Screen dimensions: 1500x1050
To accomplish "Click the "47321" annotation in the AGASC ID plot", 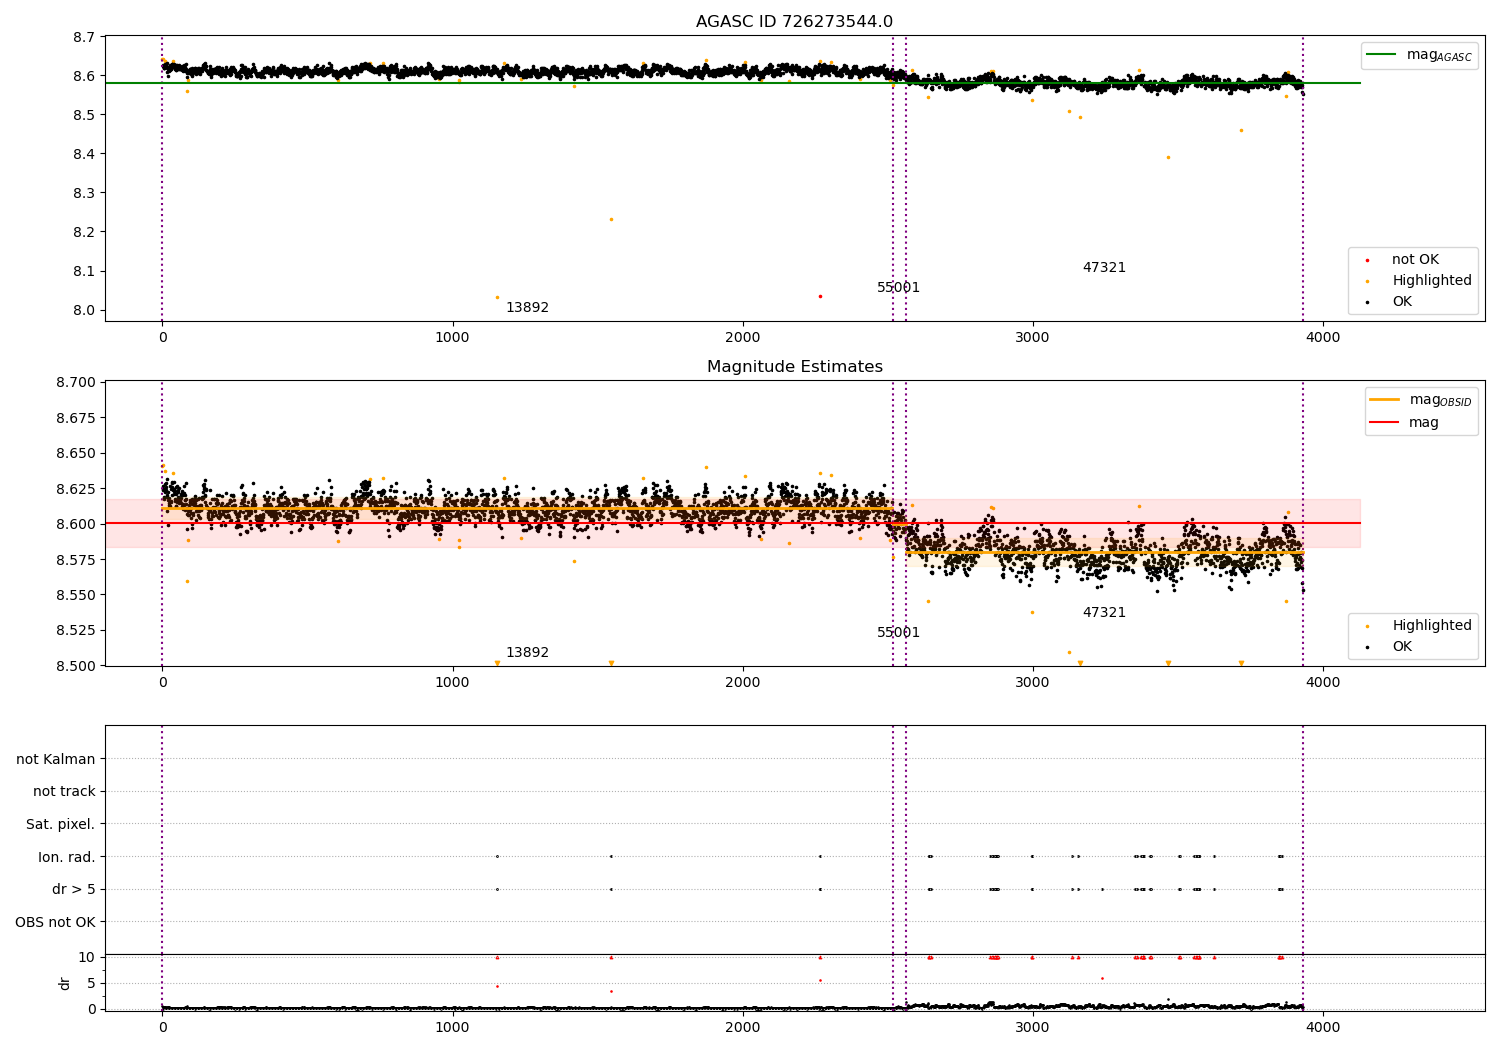I will coord(1104,268).
